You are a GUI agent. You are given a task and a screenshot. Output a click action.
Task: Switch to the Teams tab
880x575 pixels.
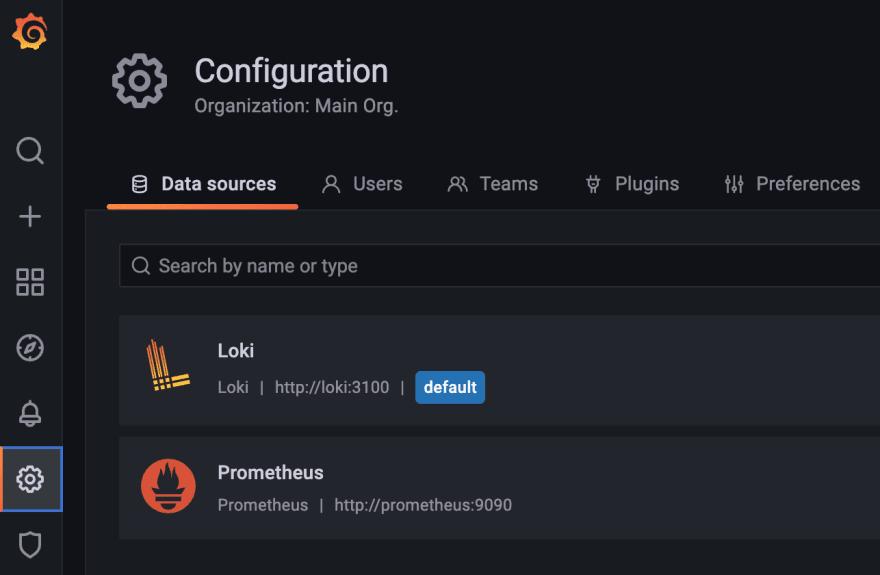(x=492, y=184)
